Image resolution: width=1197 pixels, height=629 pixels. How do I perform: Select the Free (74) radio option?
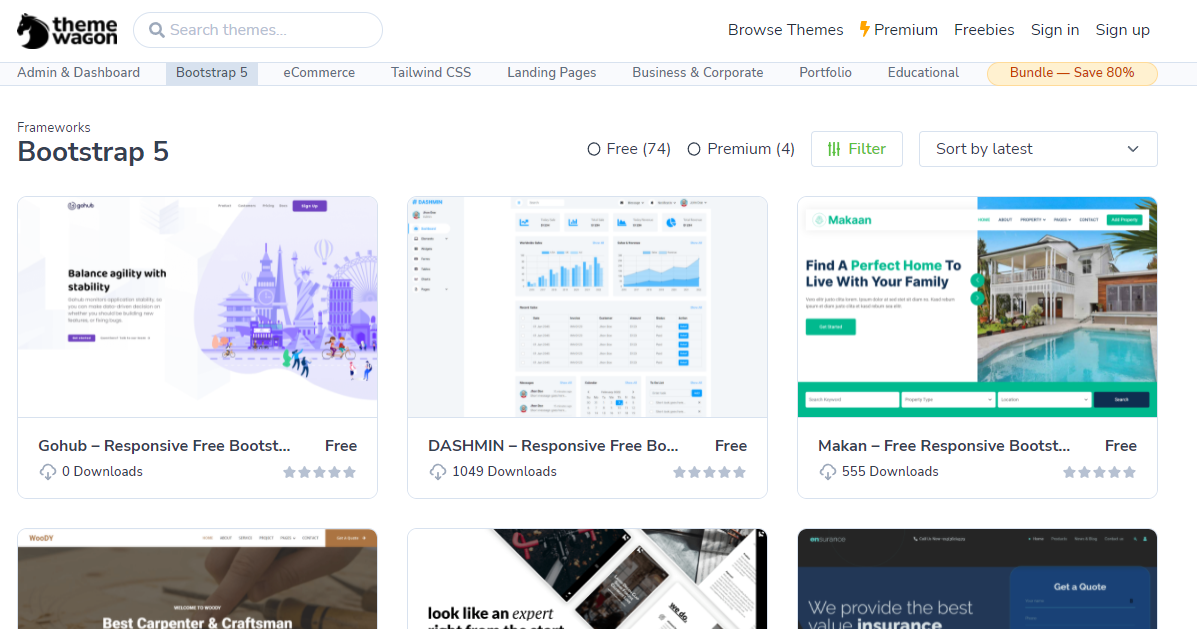(x=593, y=149)
